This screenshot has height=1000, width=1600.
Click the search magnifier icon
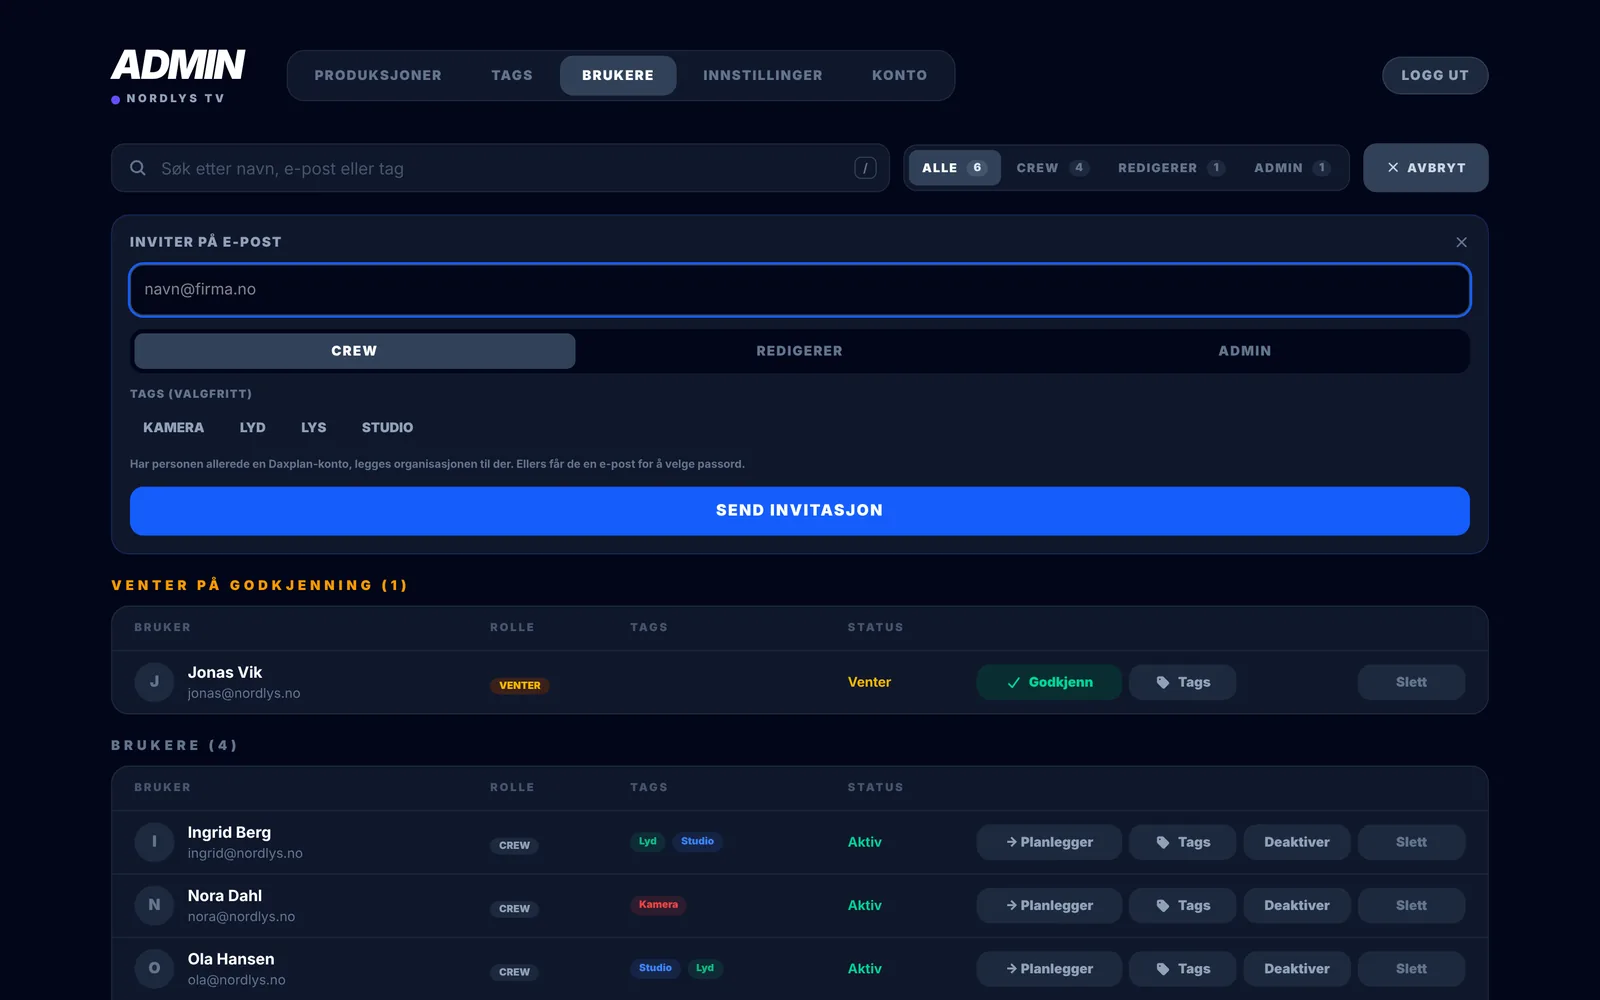click(138, 168)
